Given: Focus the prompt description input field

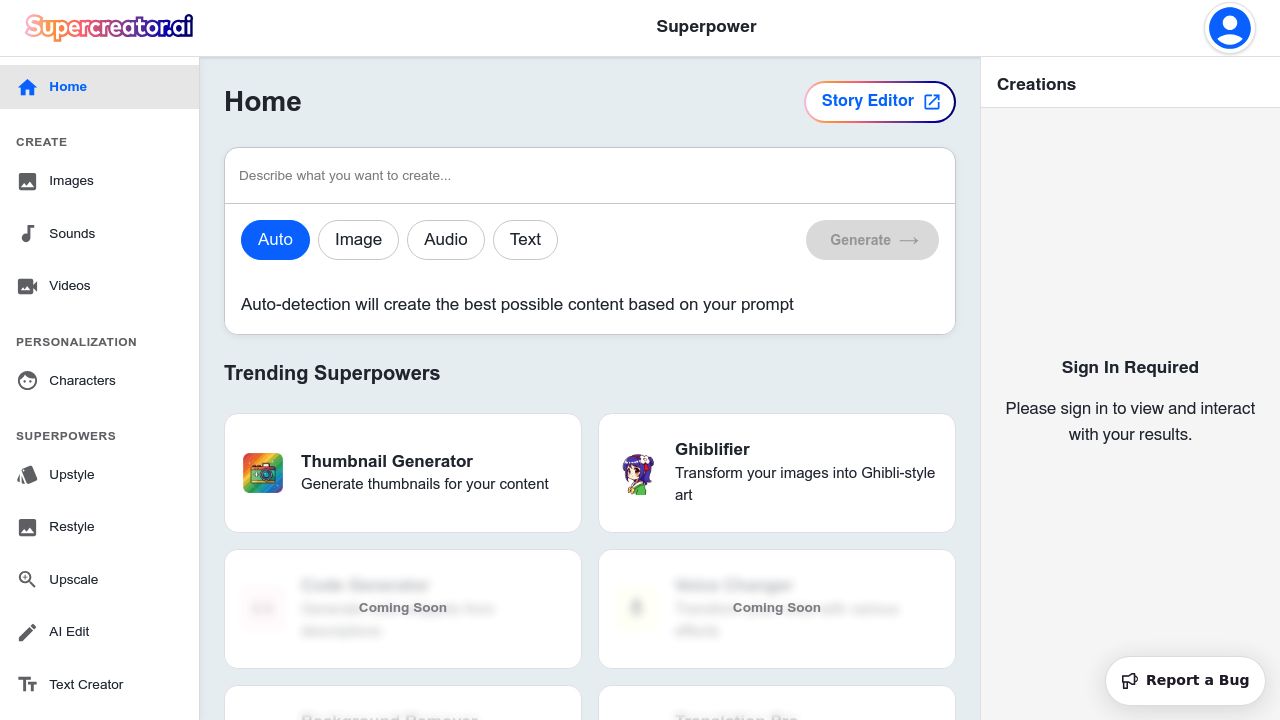Looking at the screenshot, I should [x=590, y=176].
